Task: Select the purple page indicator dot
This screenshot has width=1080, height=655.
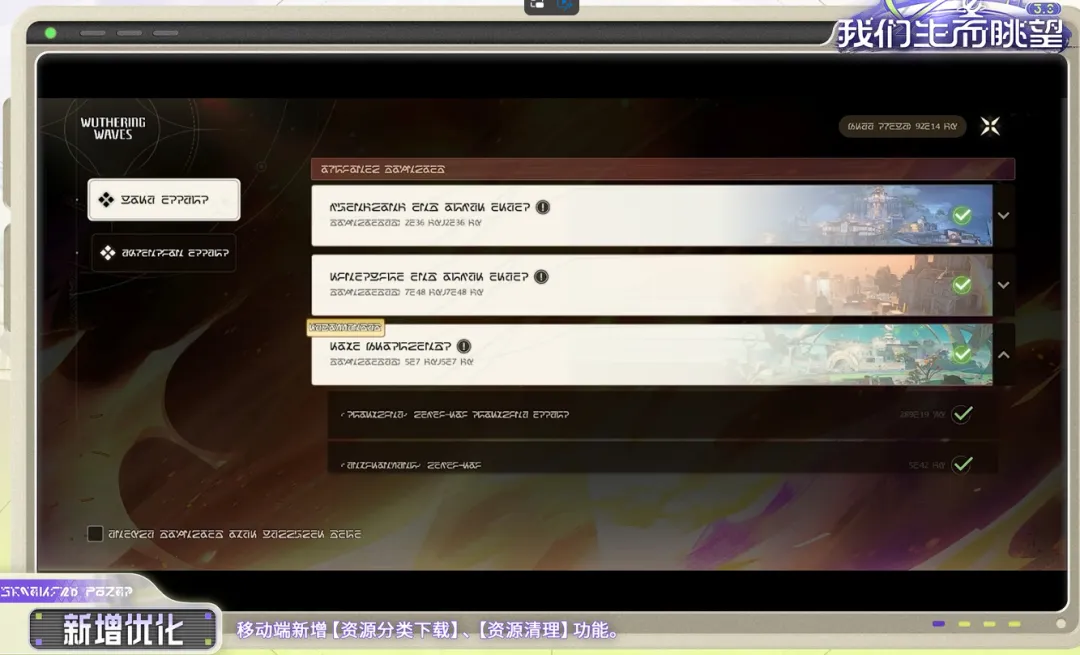Action: pyautogui.click(x=938, y=624)
